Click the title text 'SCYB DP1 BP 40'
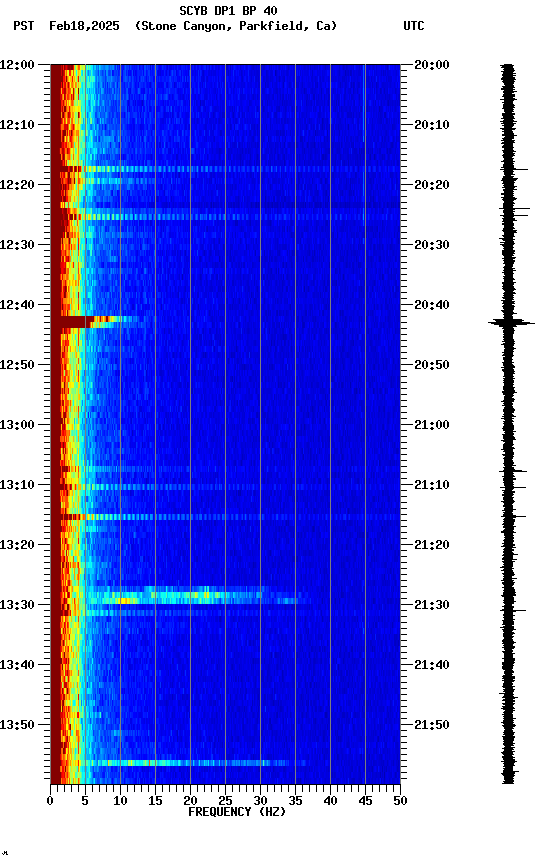Viewport: 552px width, 864px height. tap(228, 11)
